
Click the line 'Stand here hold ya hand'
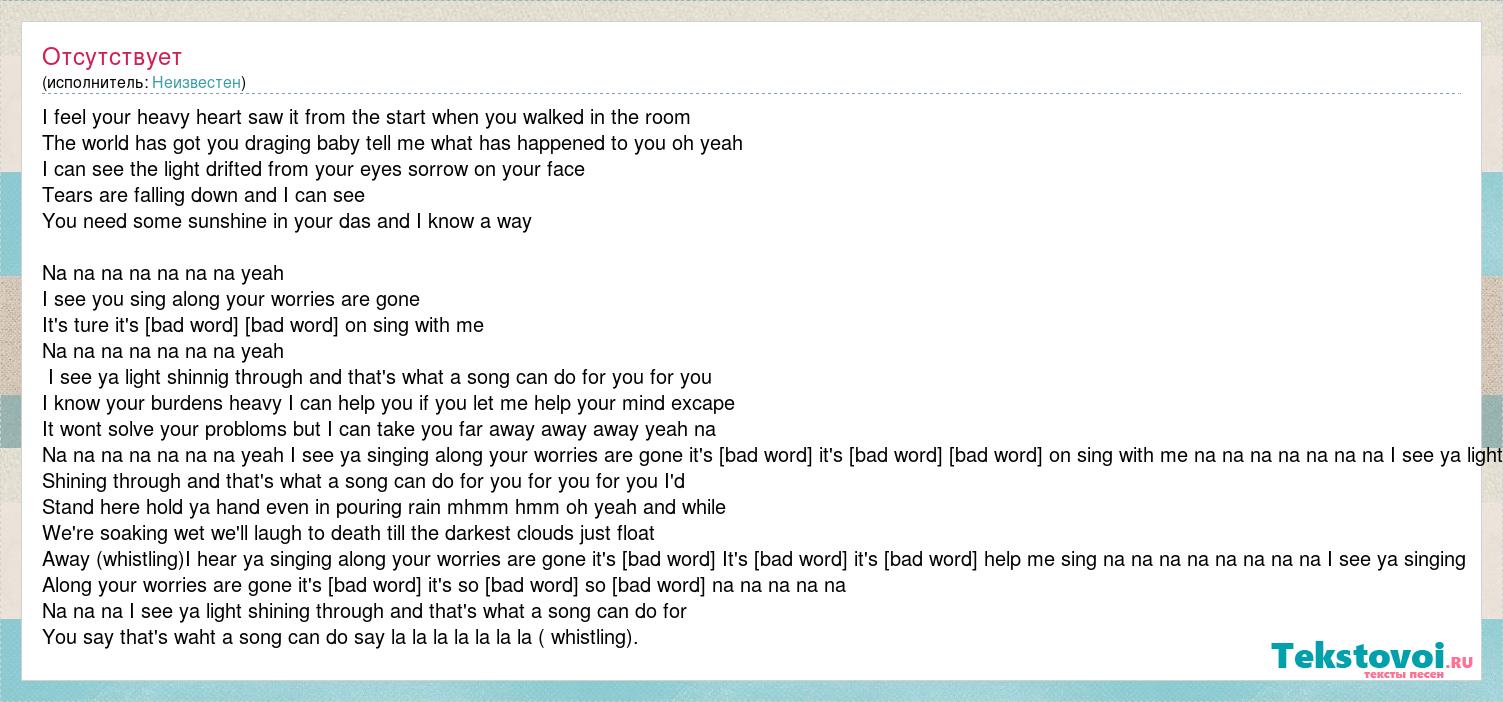(384, 508)
